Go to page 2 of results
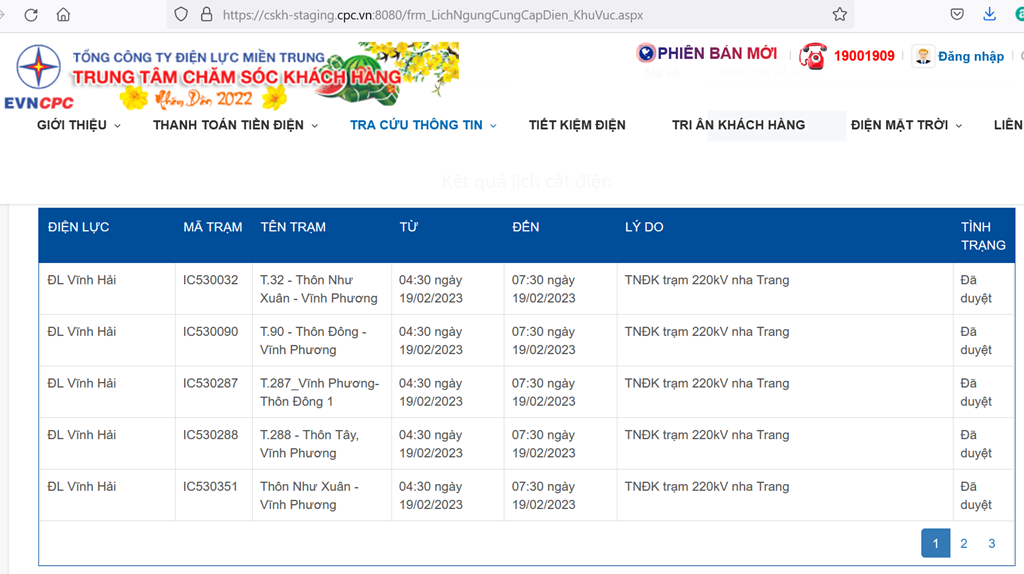Viewport: 1024px width, 574px height. point(963,543)
